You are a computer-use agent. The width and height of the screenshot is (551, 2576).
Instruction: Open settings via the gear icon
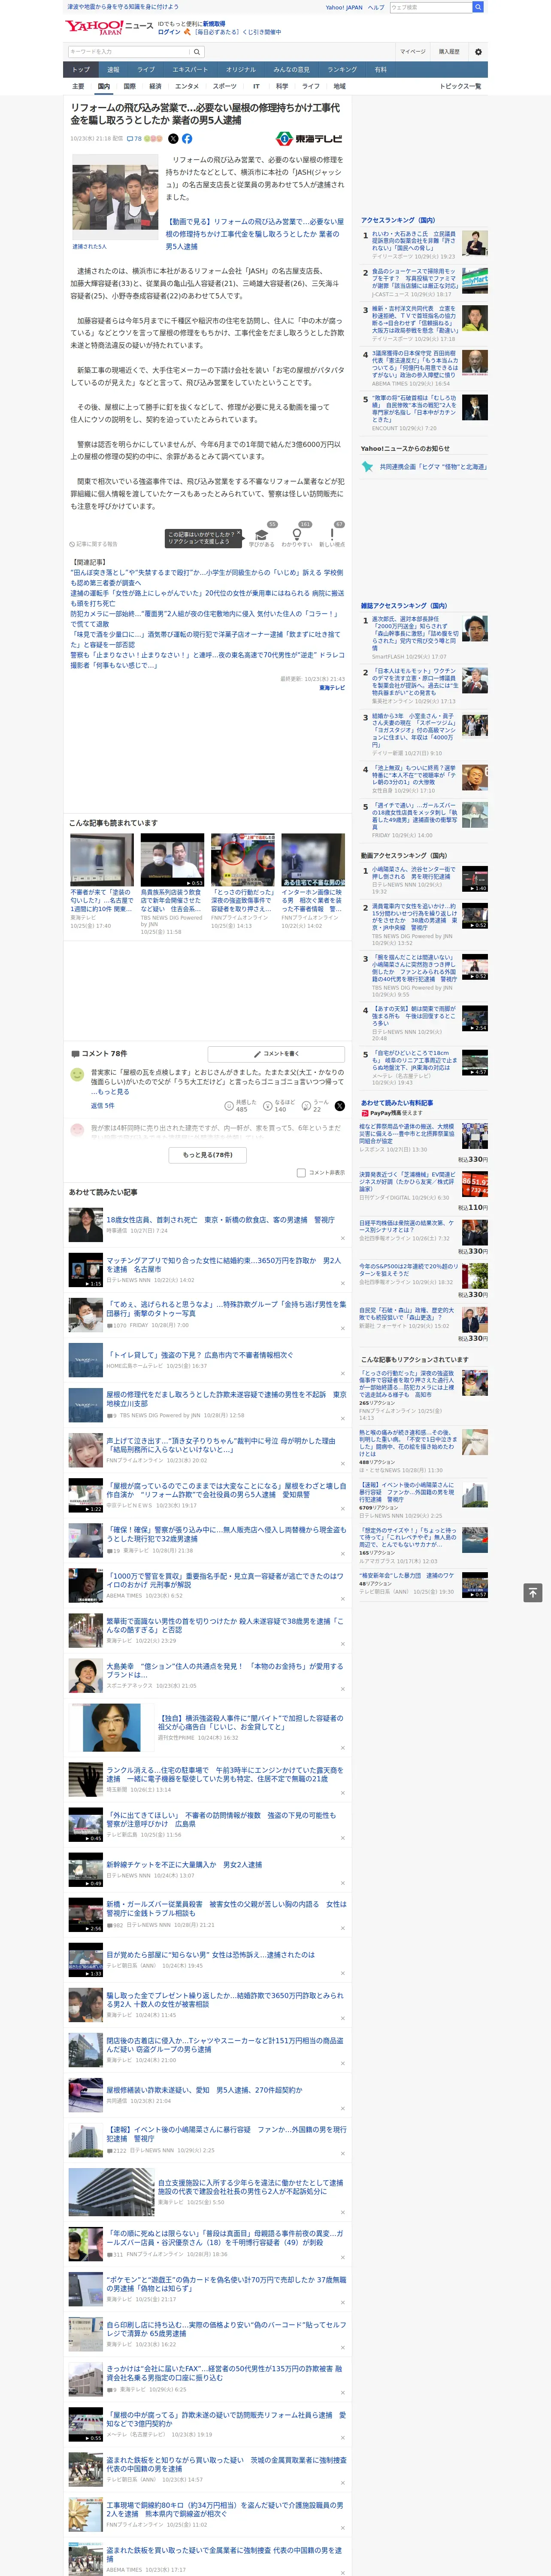pos(478,51)
